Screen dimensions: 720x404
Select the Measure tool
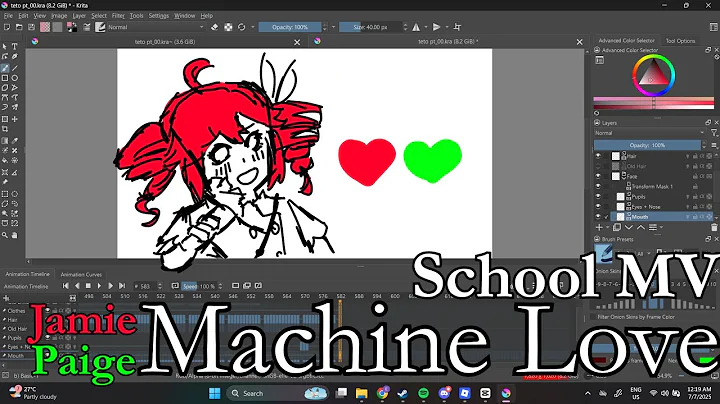15,172
